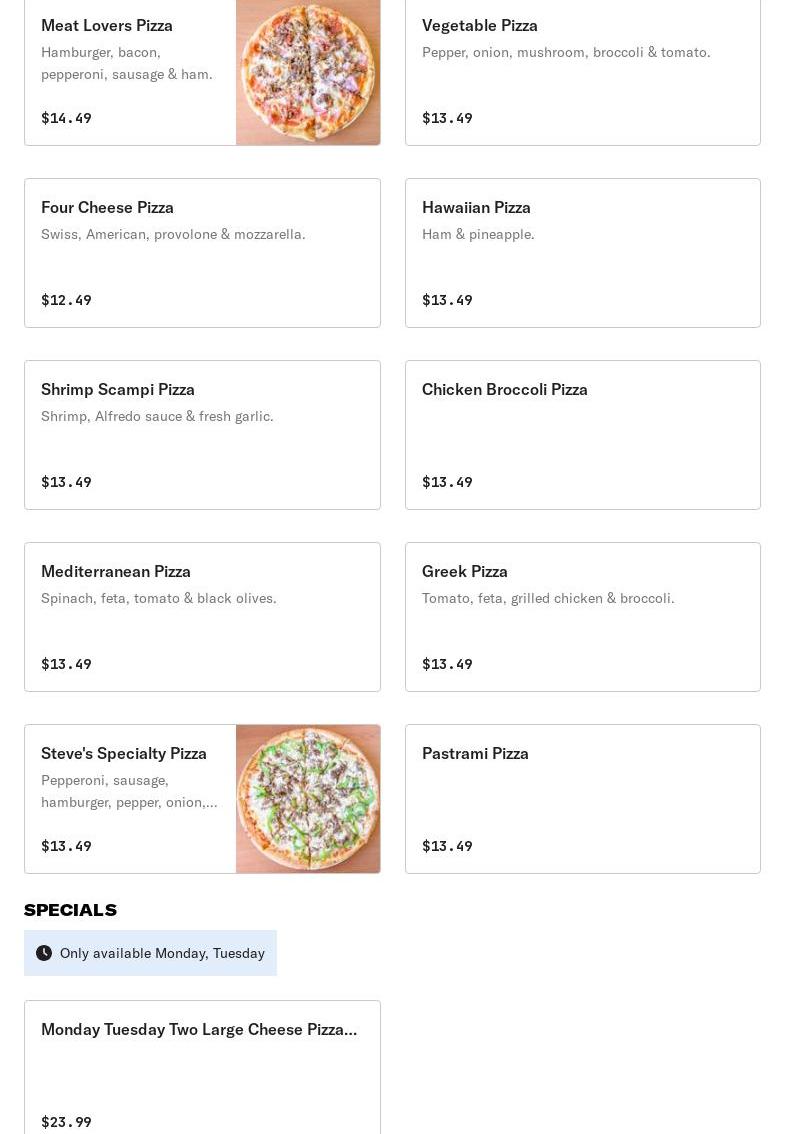The image size is (785, 1134).
Task: Open the Meat Lovers Pizza photo
Action: click(308, 72)
